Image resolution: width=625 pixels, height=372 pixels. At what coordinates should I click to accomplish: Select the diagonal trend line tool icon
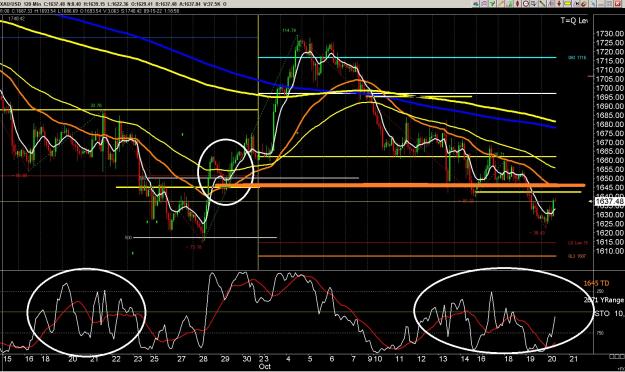(x=542, y=4)
